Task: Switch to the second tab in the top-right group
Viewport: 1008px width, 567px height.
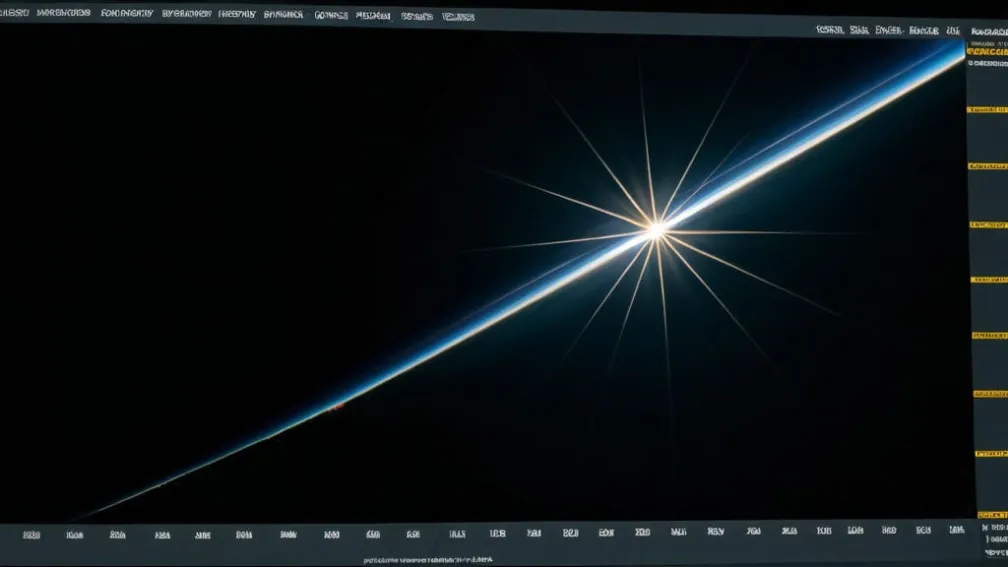Action: (858, 30)
